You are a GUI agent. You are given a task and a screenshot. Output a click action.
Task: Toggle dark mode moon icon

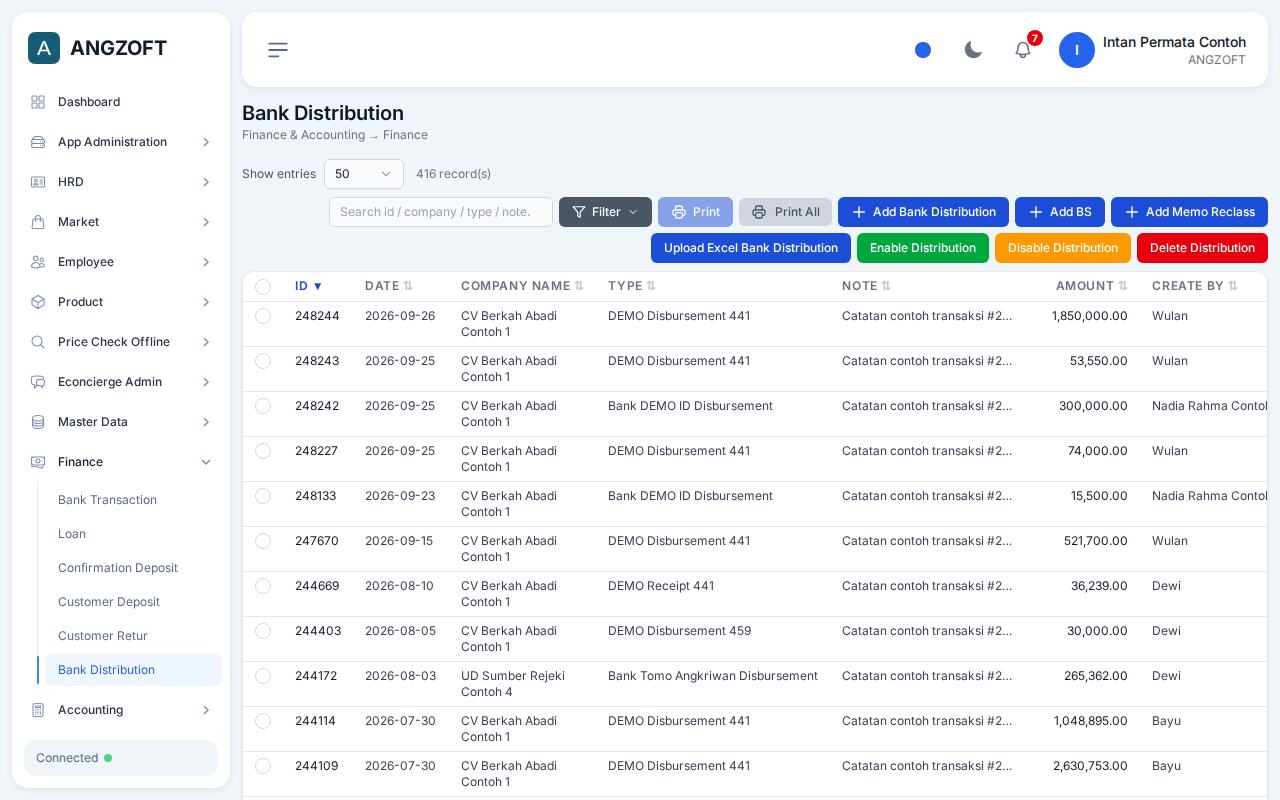pyautogui.click(x=973, y=50)
